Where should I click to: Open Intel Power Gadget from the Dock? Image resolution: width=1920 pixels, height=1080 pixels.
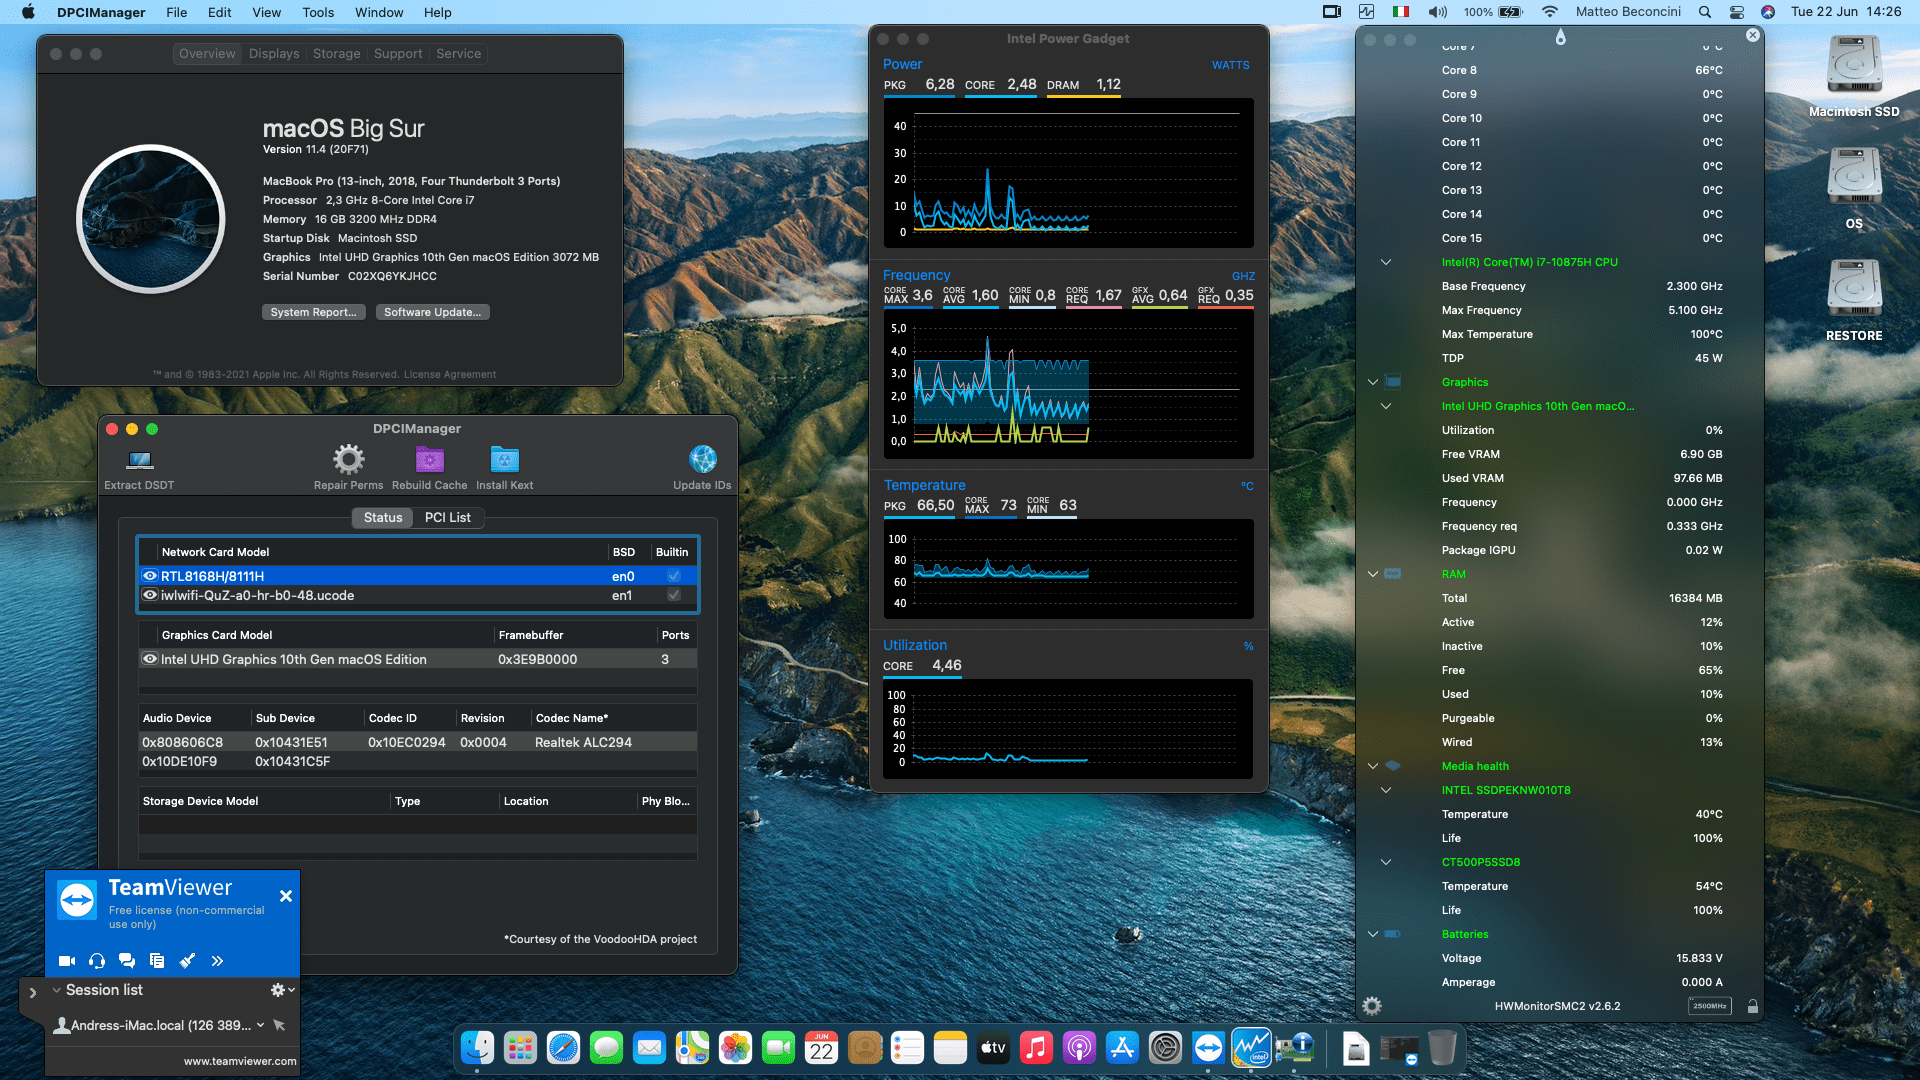1251,1048
